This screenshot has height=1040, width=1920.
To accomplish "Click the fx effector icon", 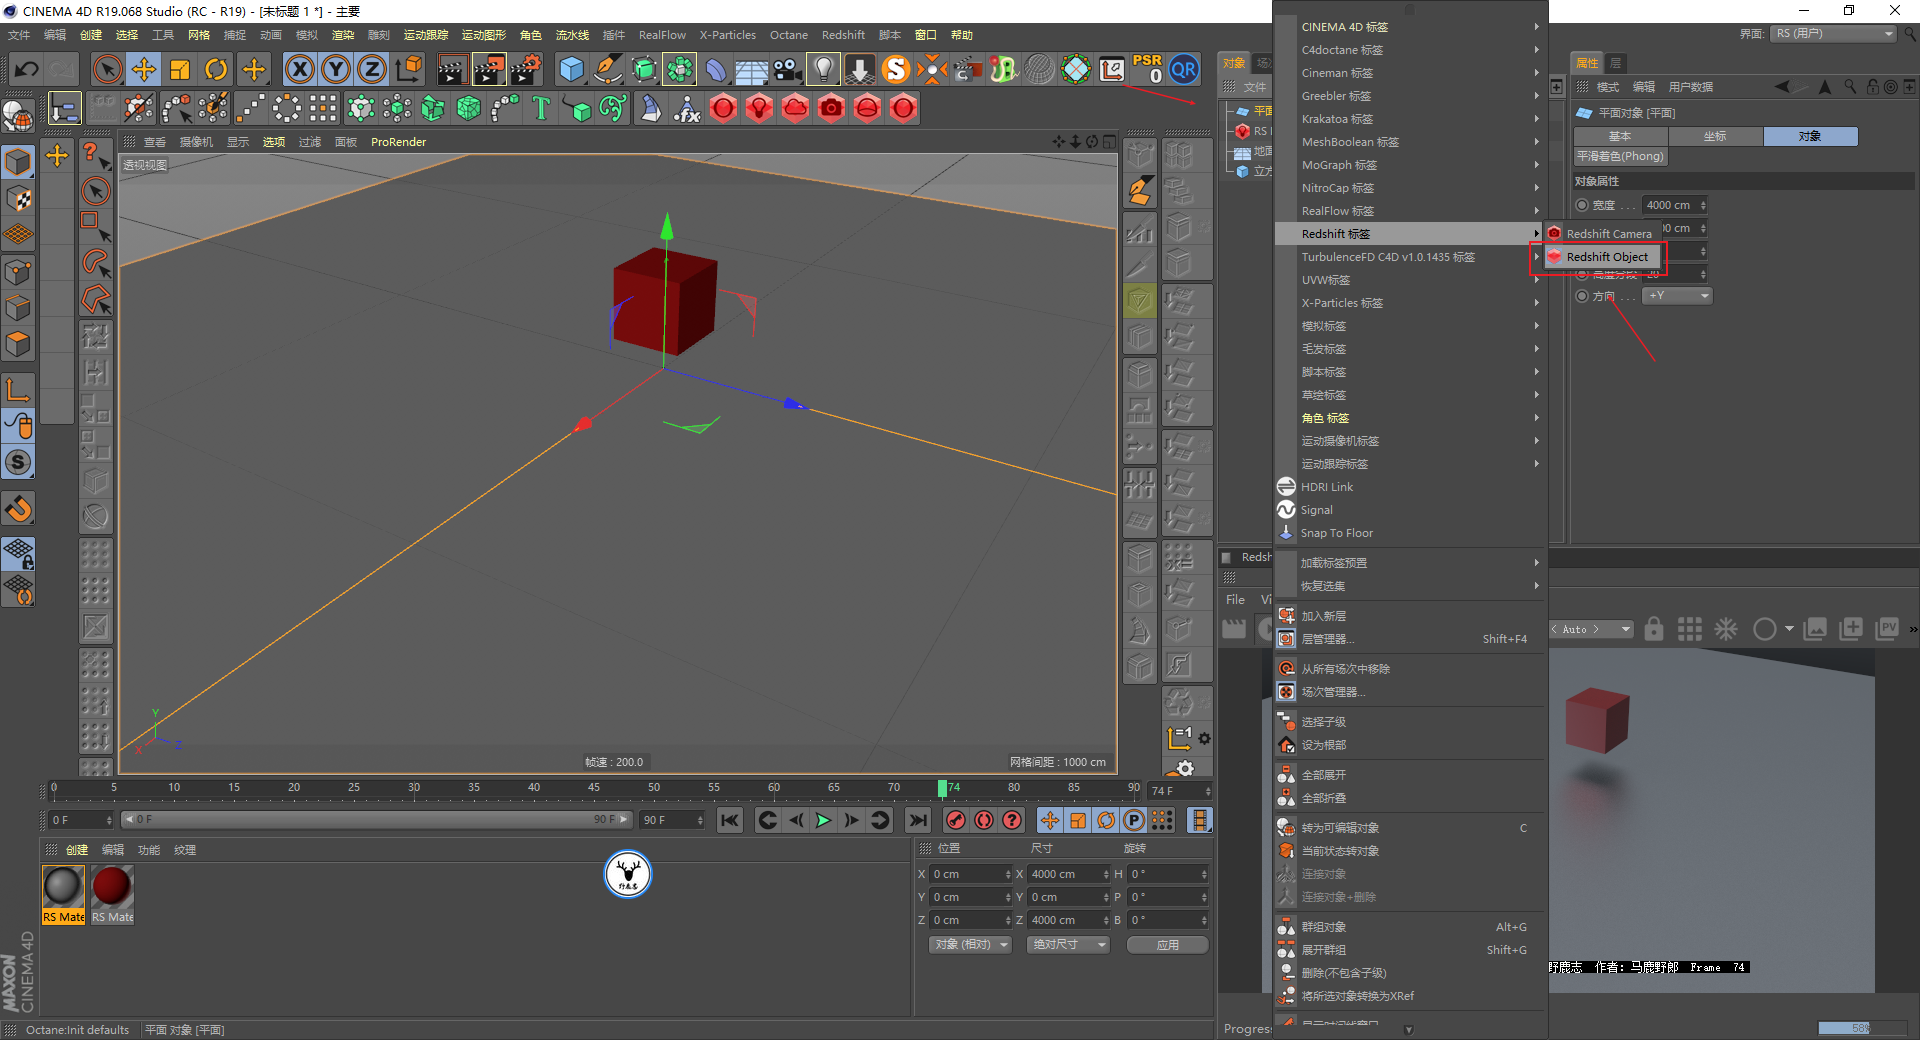I will pos(687,108).
